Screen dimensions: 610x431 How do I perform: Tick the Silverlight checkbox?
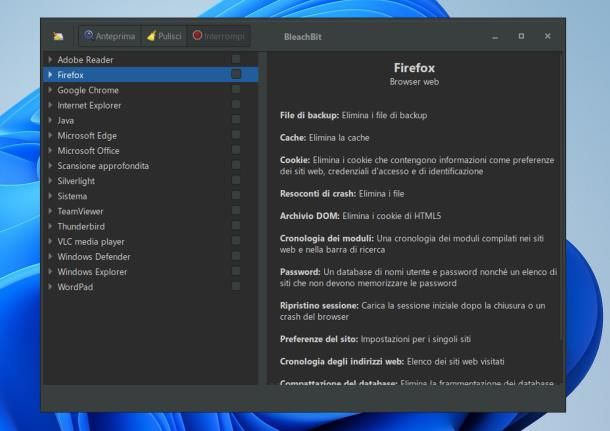tap(236, 180)
